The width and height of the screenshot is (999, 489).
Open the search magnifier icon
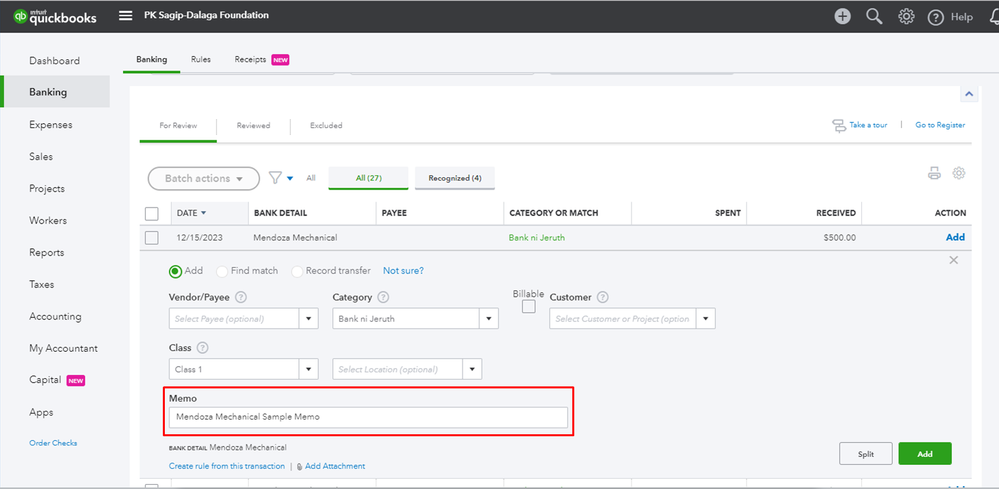click(874, 17)
